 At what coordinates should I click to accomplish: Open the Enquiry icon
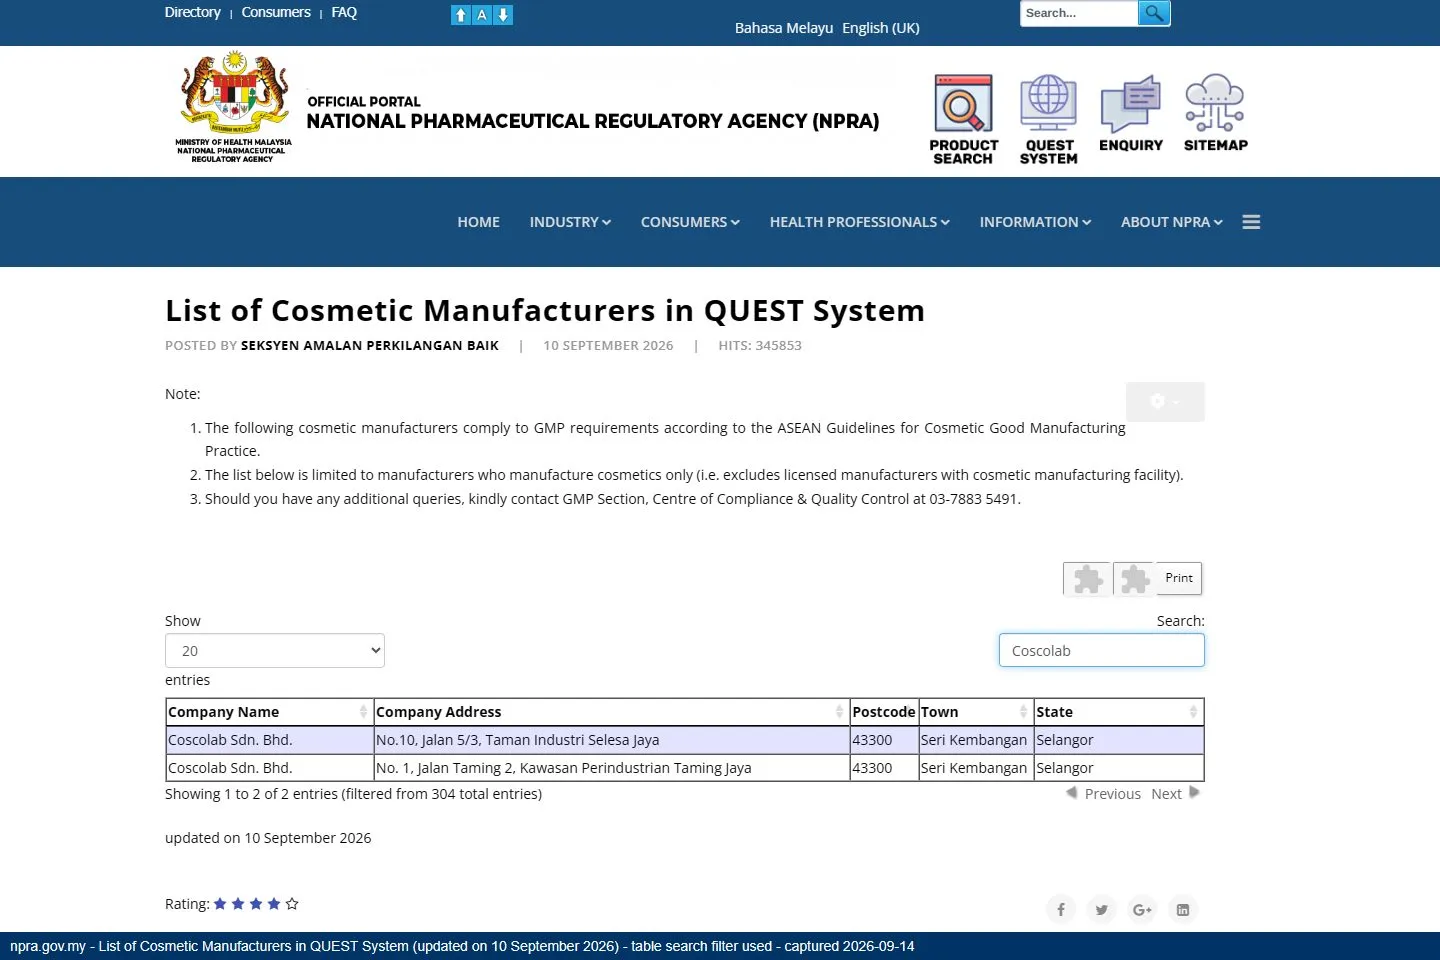click(x=1131, y=113)
